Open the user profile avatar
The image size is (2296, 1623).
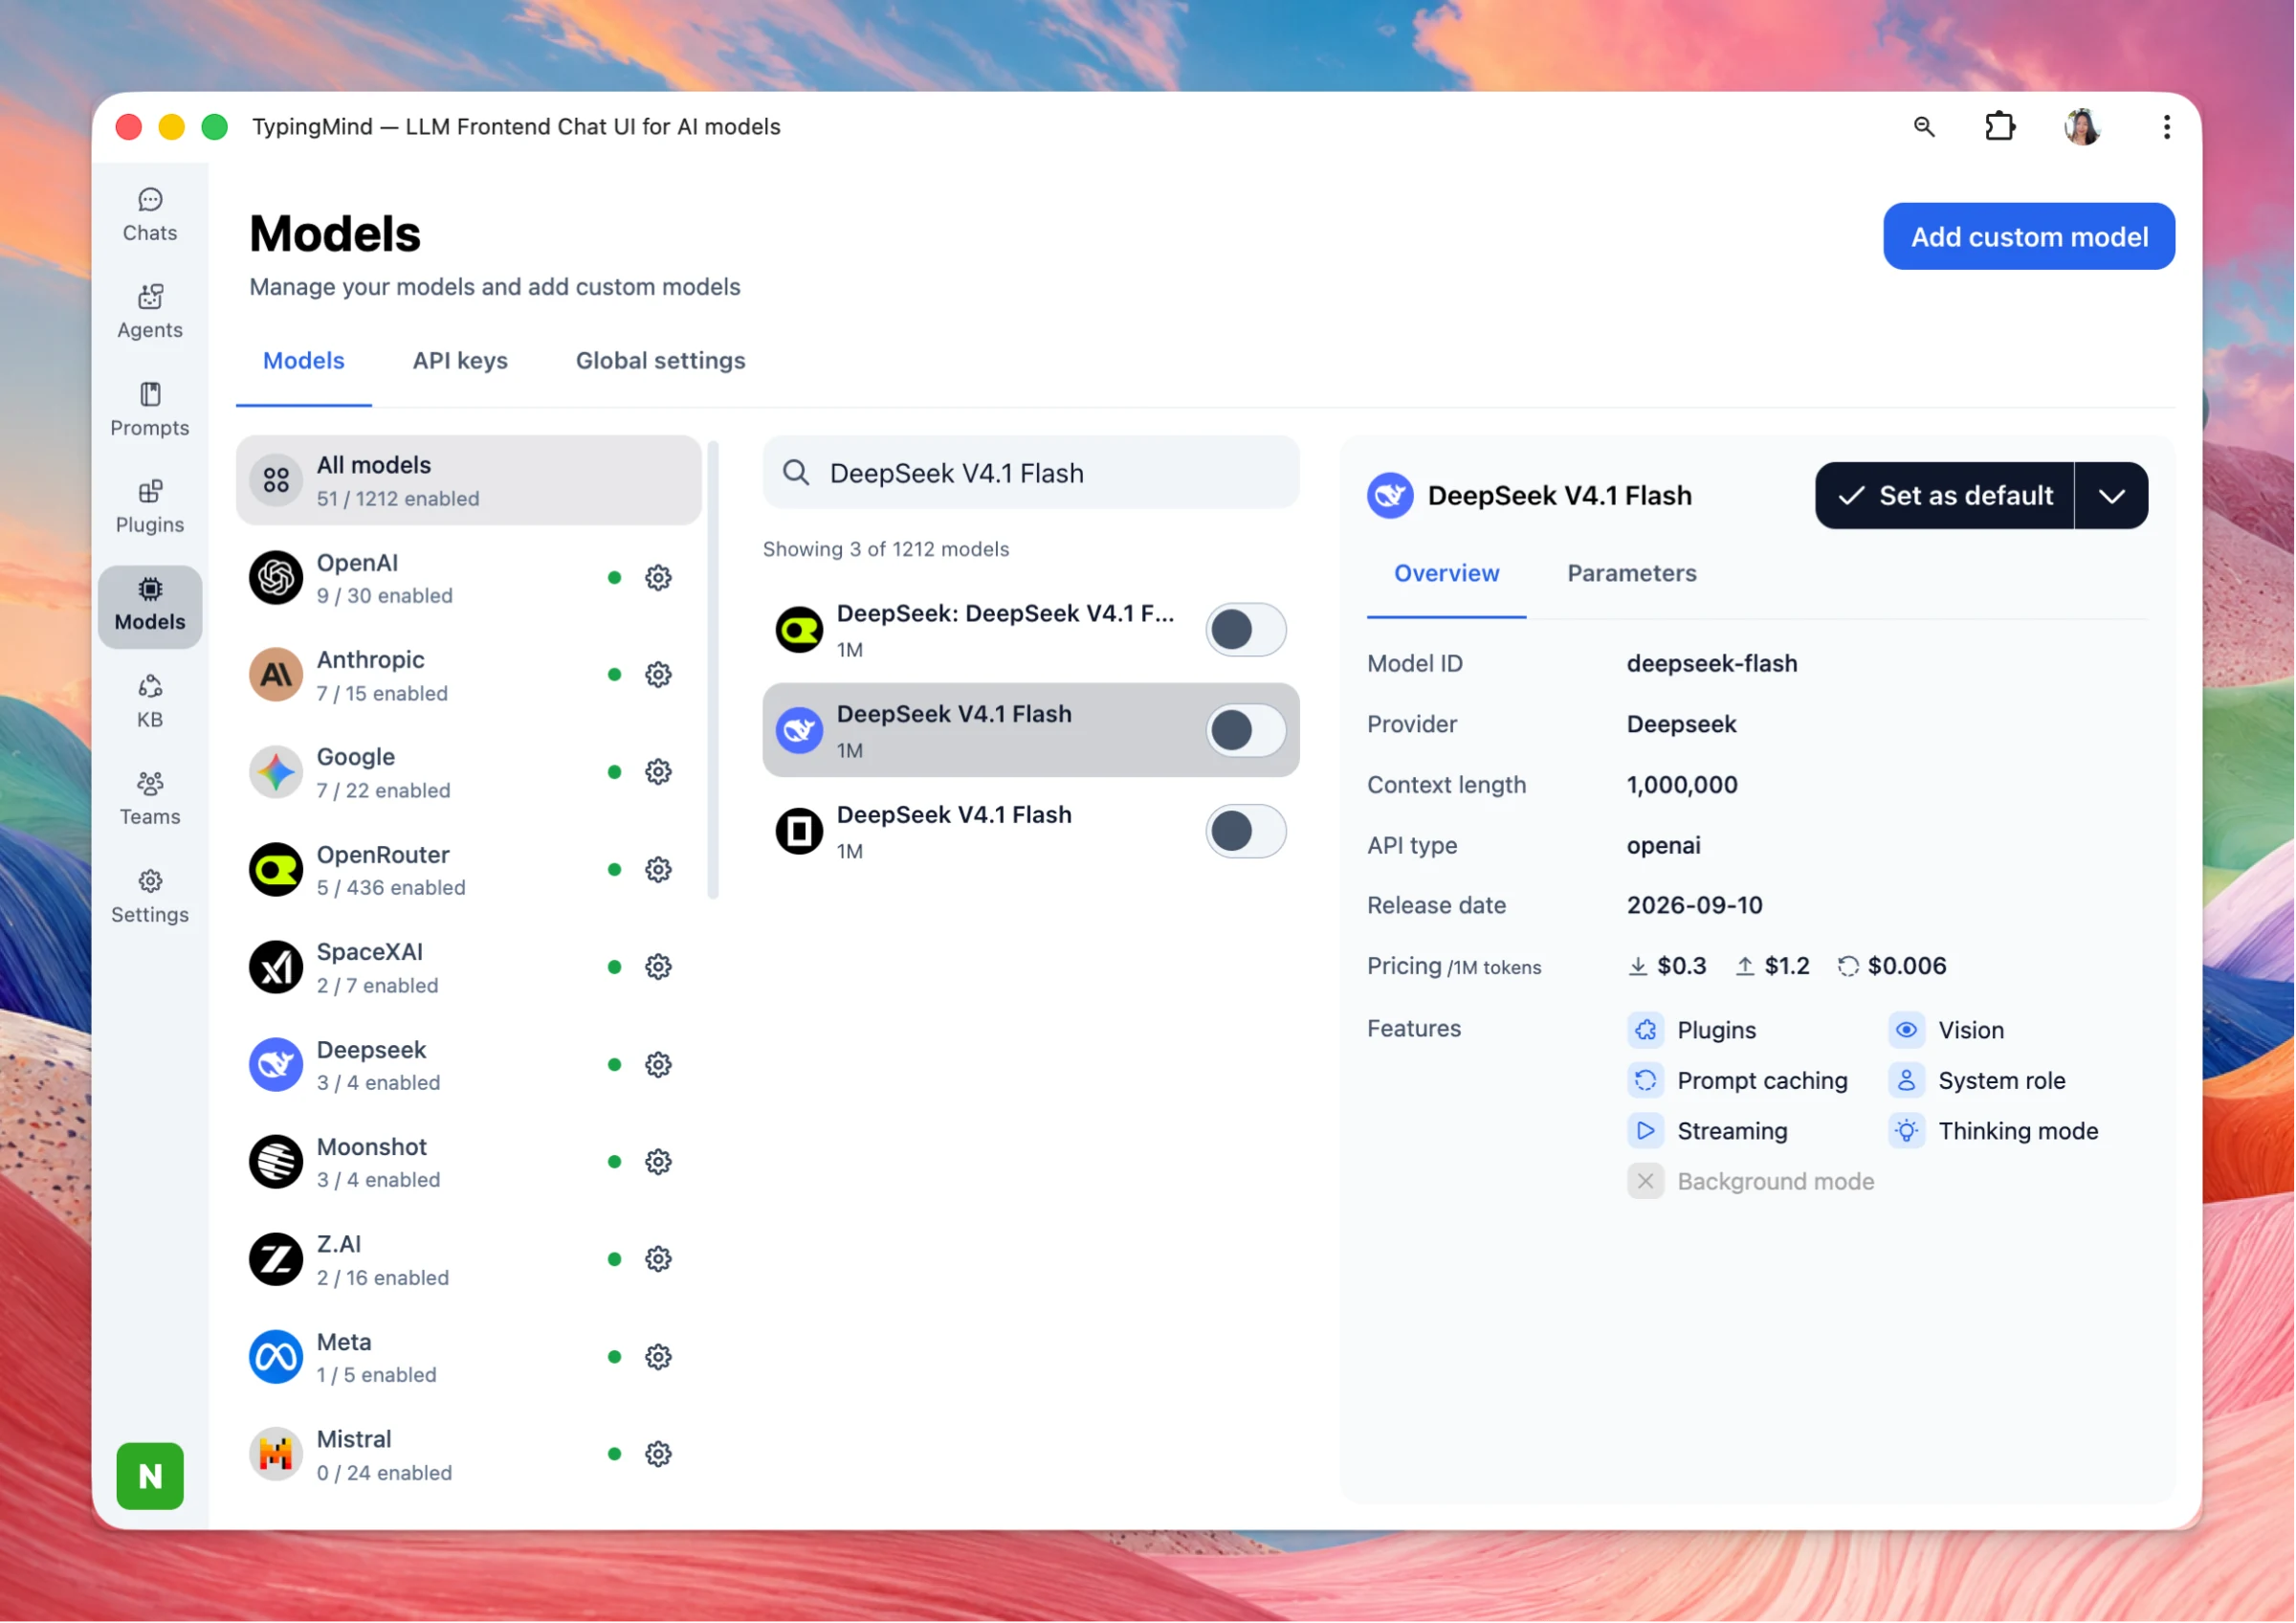[2083, 127]
